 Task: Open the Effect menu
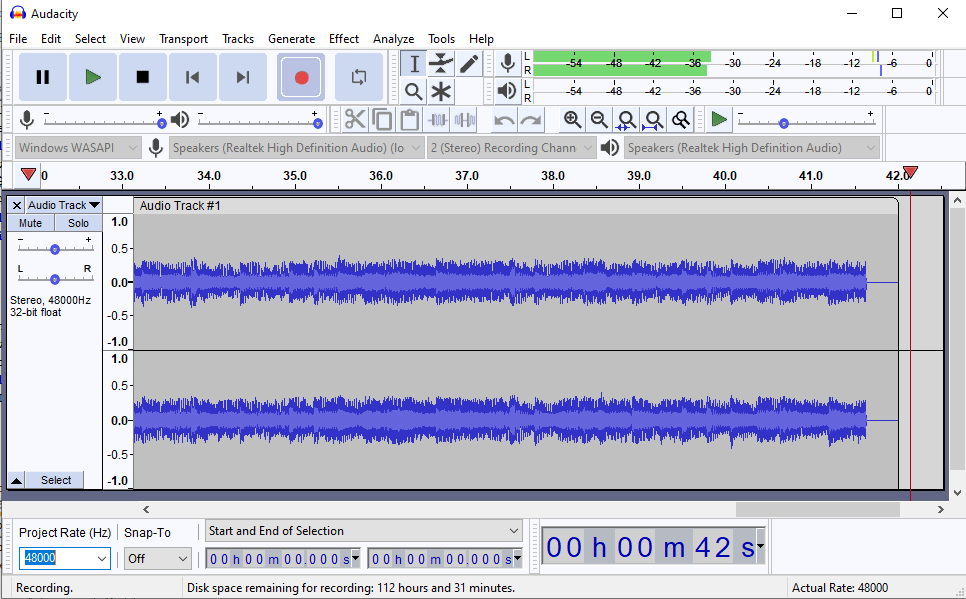(x=344, y=39)
